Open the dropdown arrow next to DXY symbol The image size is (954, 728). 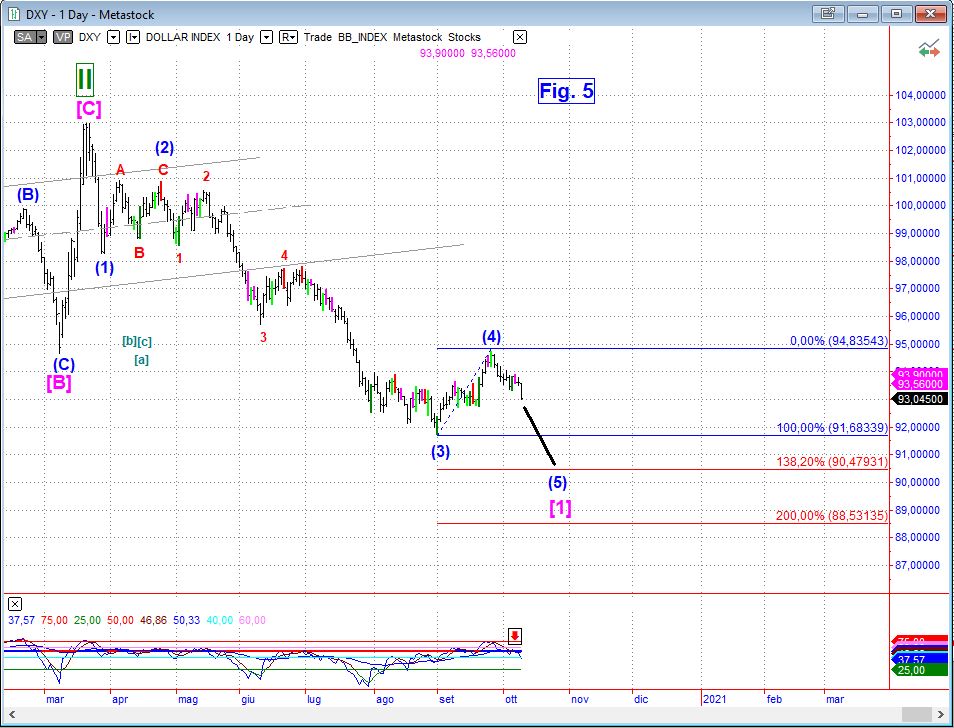click(113, 37)
